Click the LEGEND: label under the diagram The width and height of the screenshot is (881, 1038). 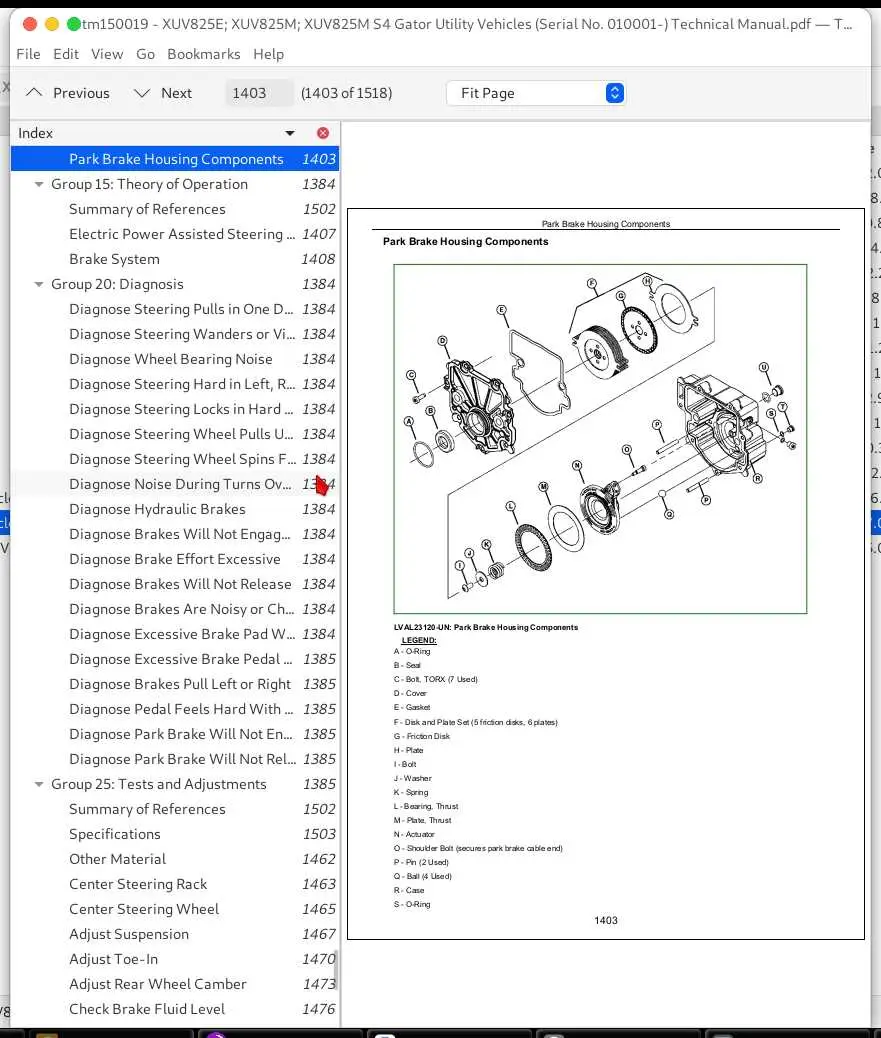(x=418, y=640)
